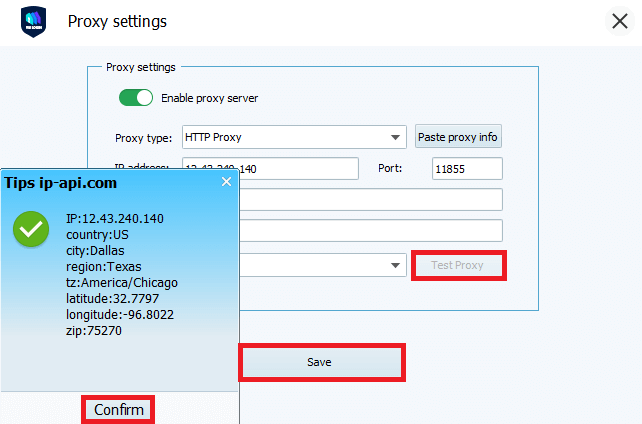Close the Proxy settings window
Screen dimensions: 642x424
point(619,22)
